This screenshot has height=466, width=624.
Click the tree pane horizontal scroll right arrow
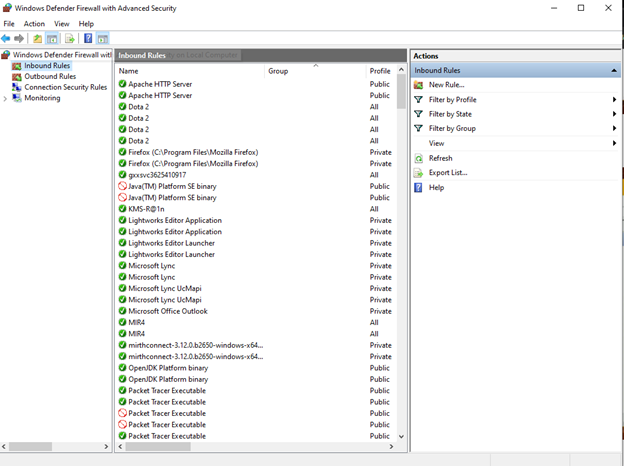106,447
